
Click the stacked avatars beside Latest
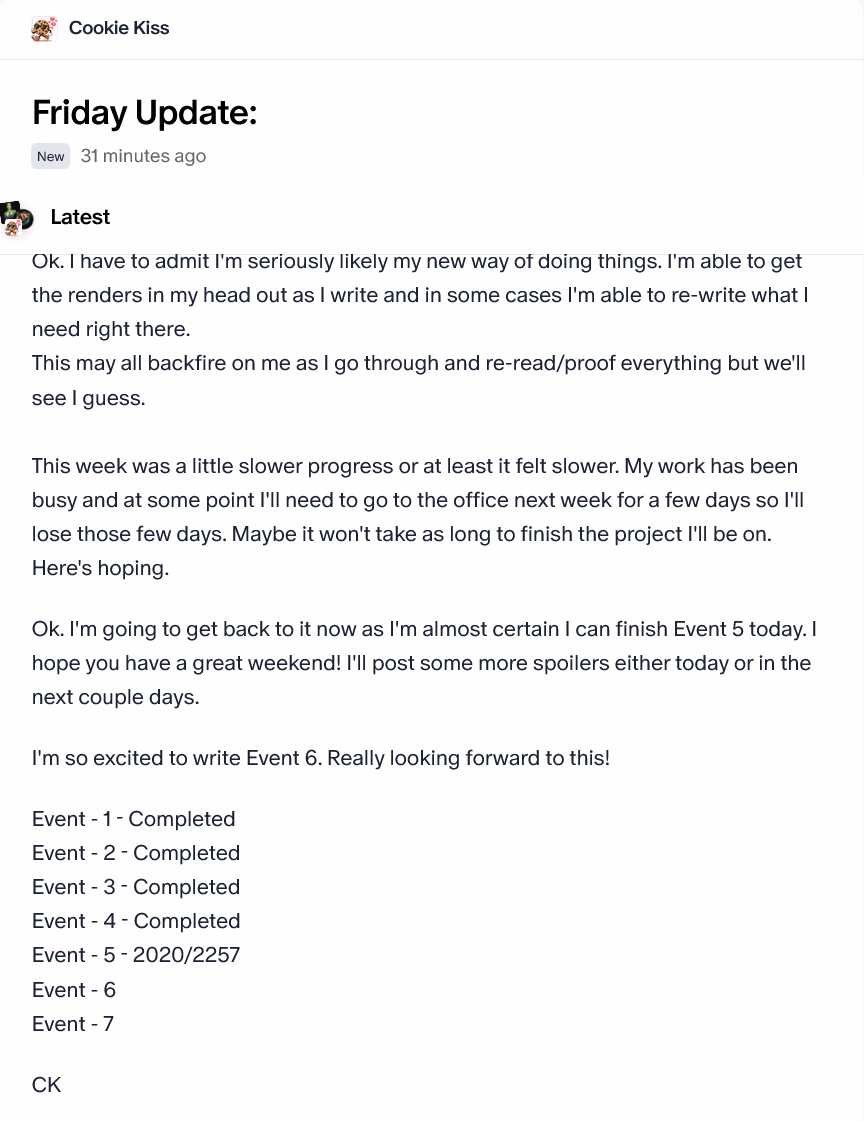coord(16,219)
